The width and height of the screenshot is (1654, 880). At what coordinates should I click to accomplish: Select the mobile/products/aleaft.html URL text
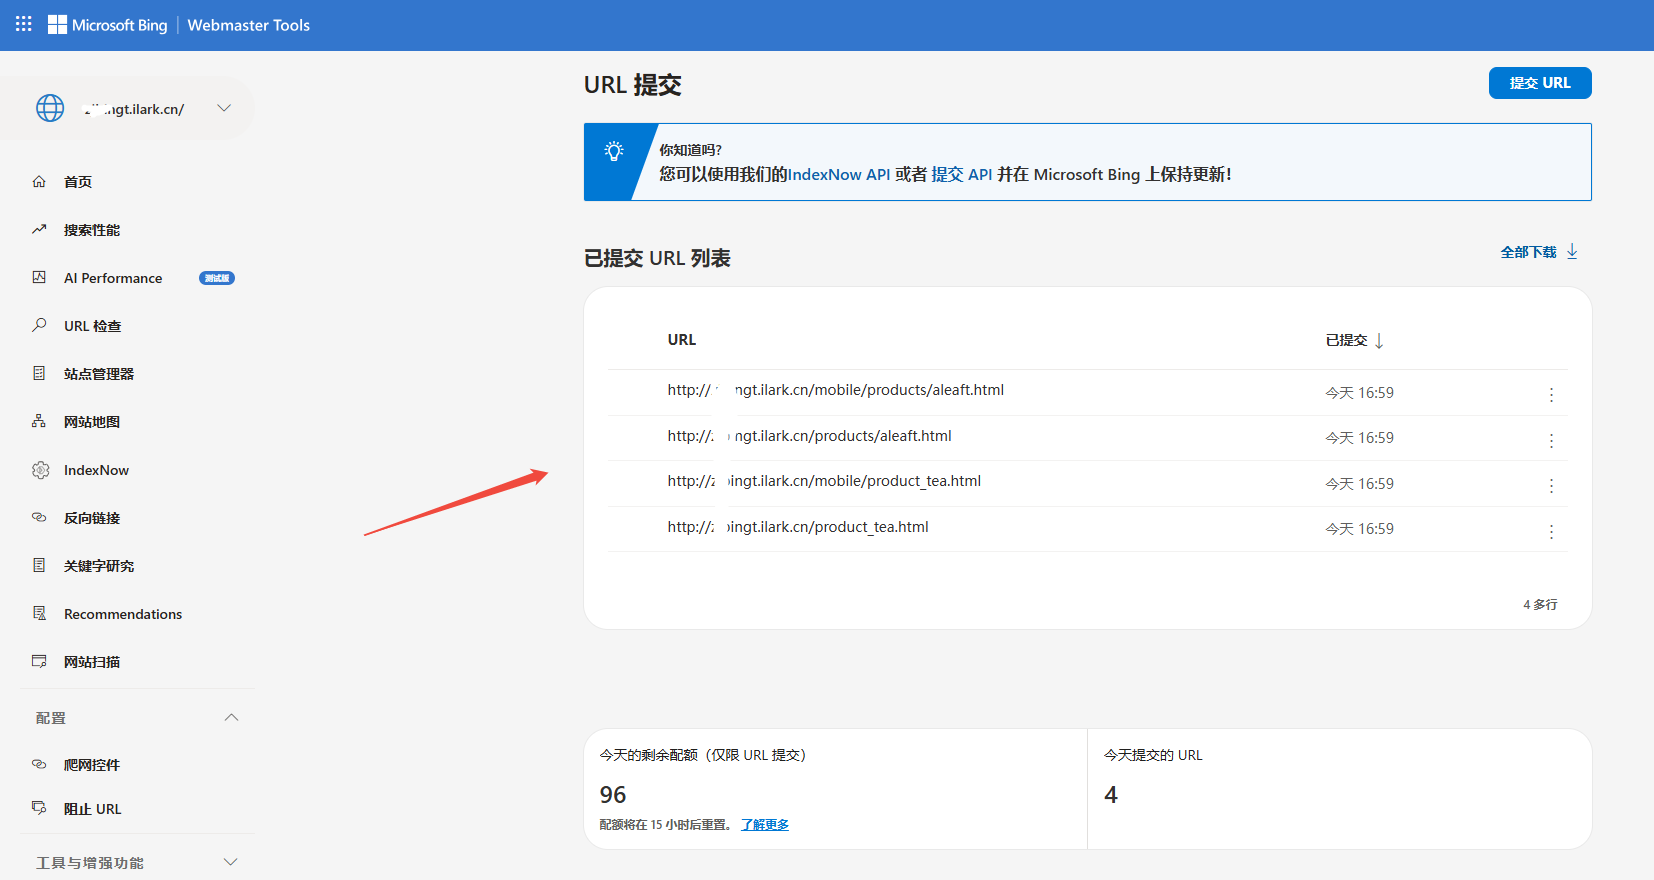pos(836,390)
